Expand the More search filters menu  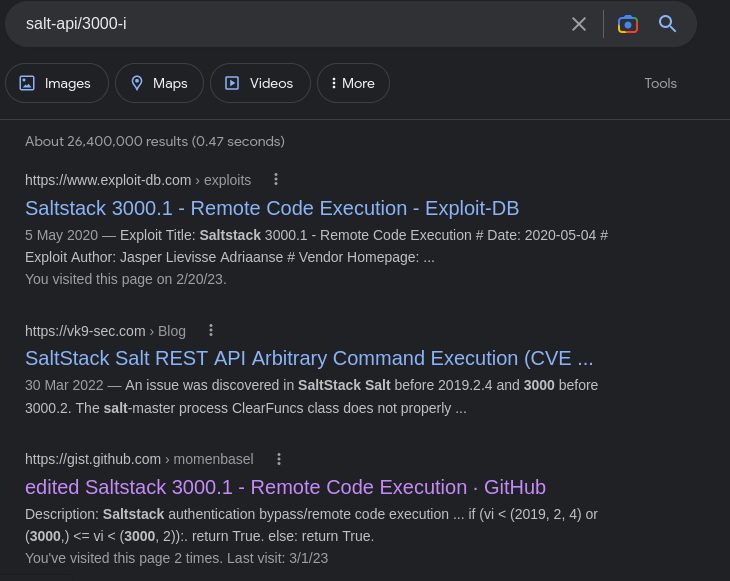pos(353,83)
